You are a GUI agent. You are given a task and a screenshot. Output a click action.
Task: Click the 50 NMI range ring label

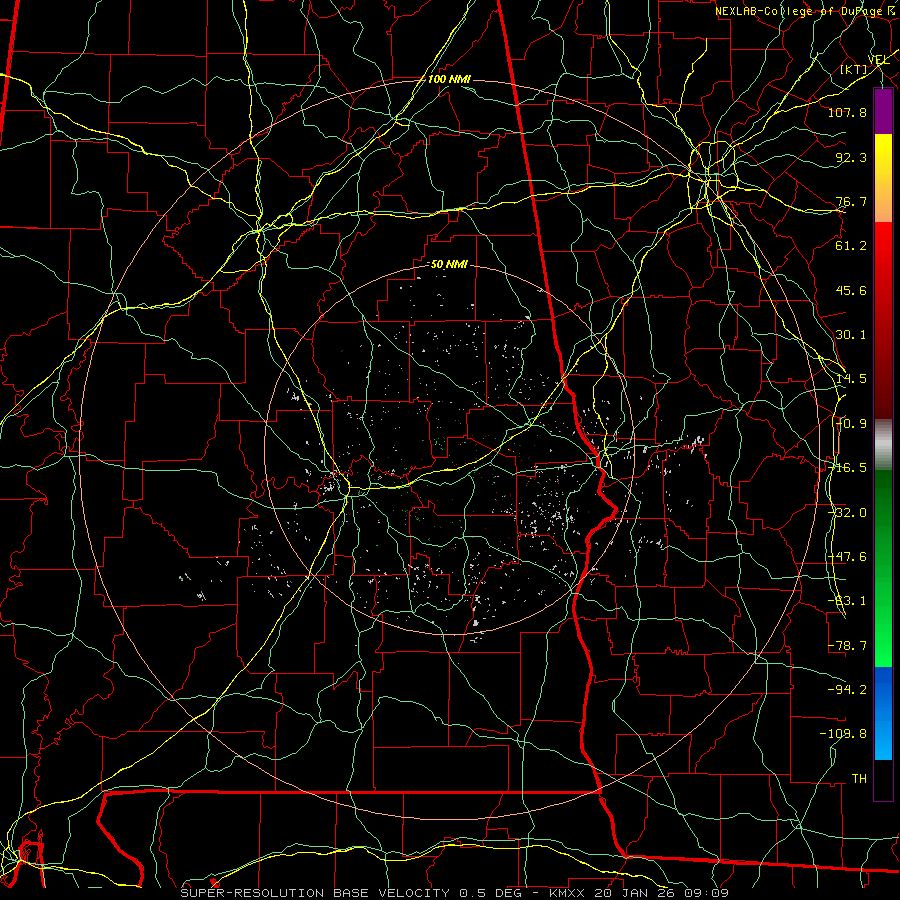coord(449,265)
